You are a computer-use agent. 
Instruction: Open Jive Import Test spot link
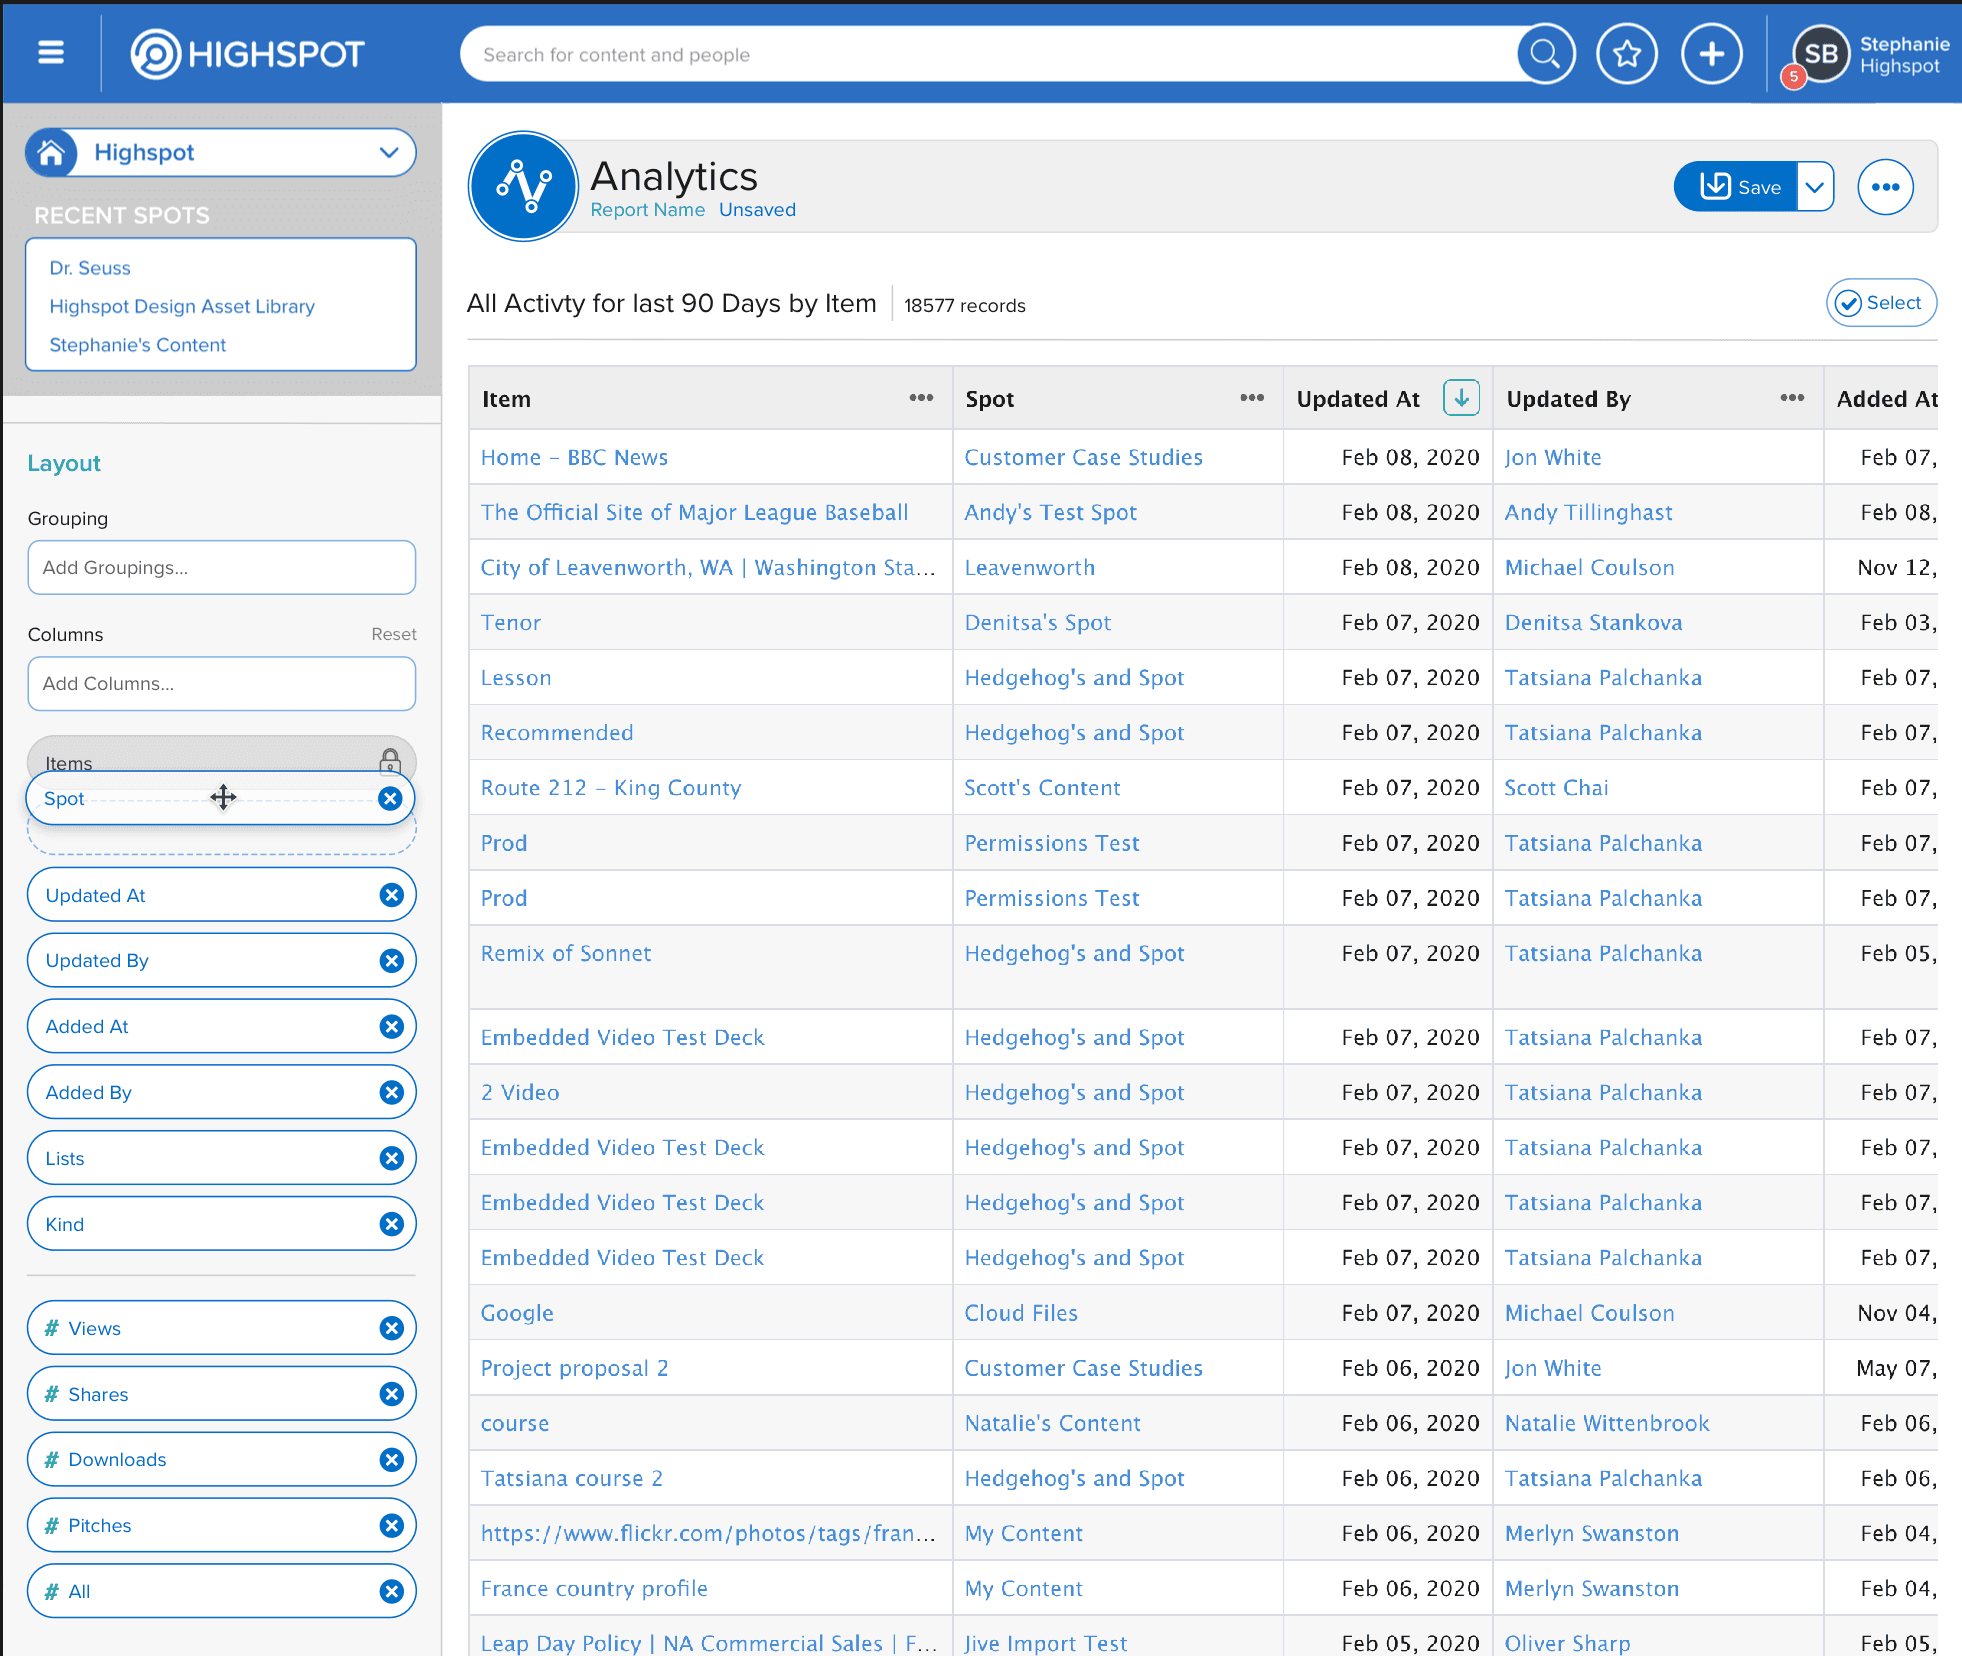[1046, 1643]
